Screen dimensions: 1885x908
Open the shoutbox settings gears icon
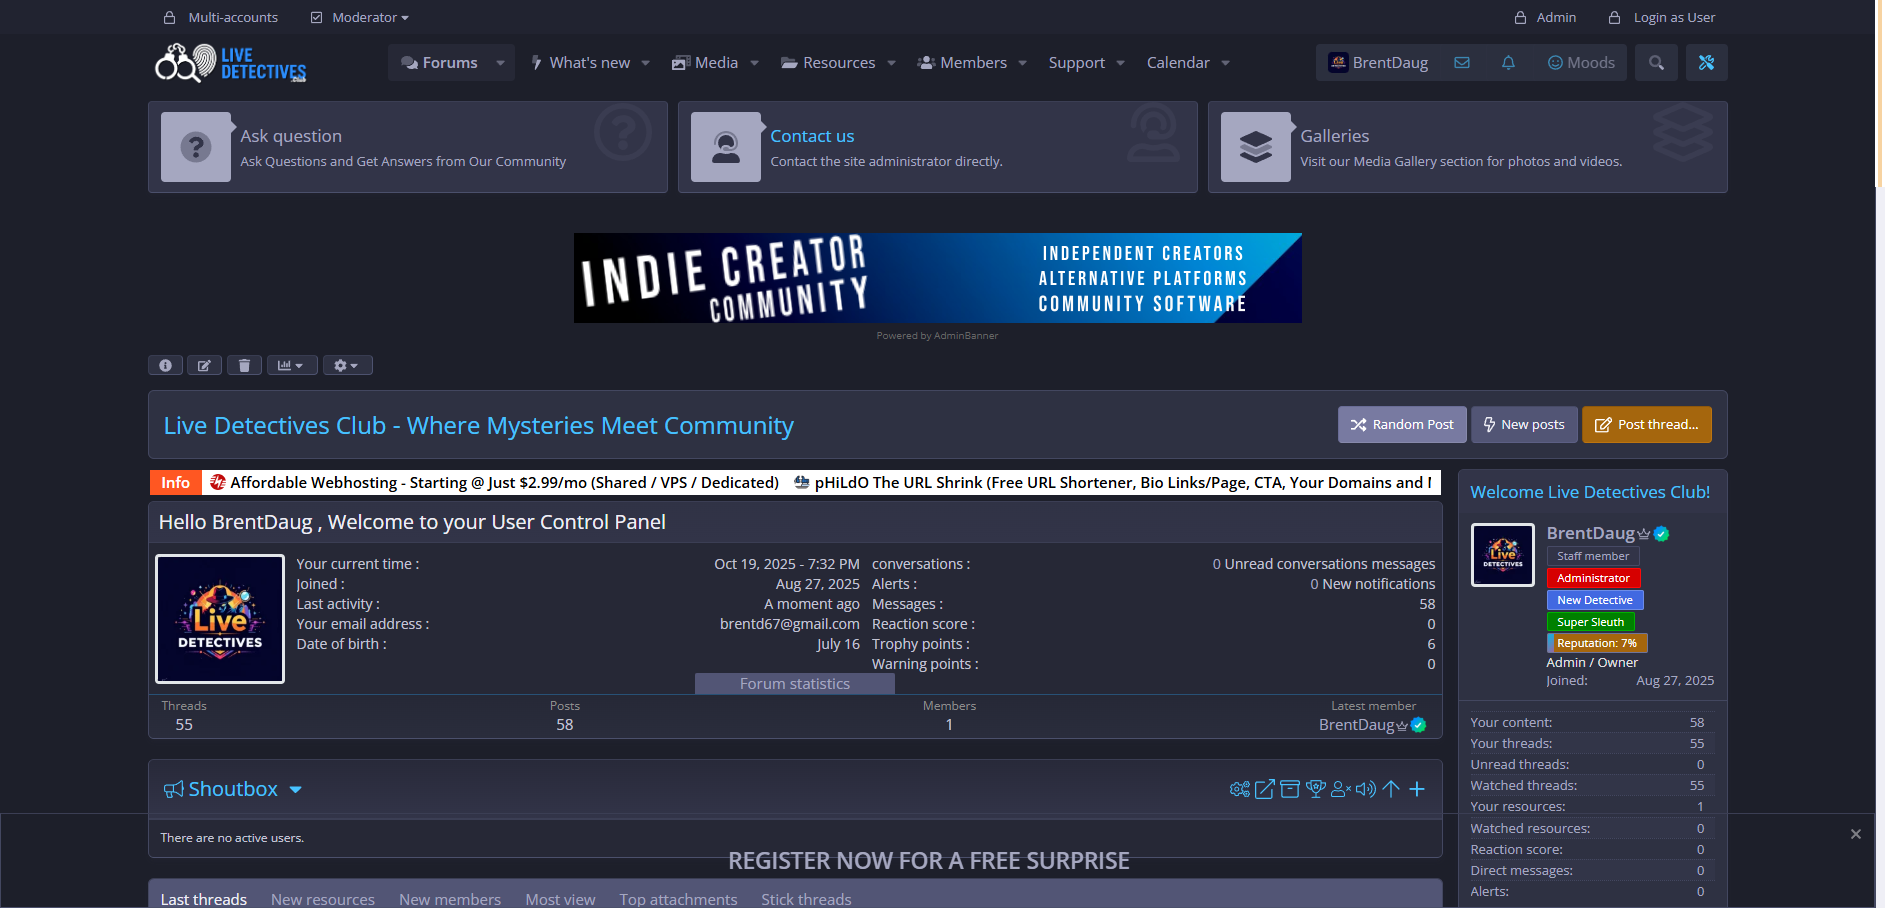[1239, 789]
